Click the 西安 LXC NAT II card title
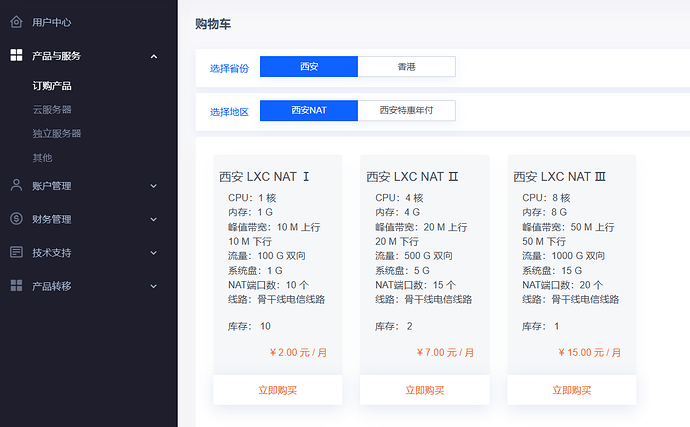Screen dimensions: 690x427 click(412, 177)
